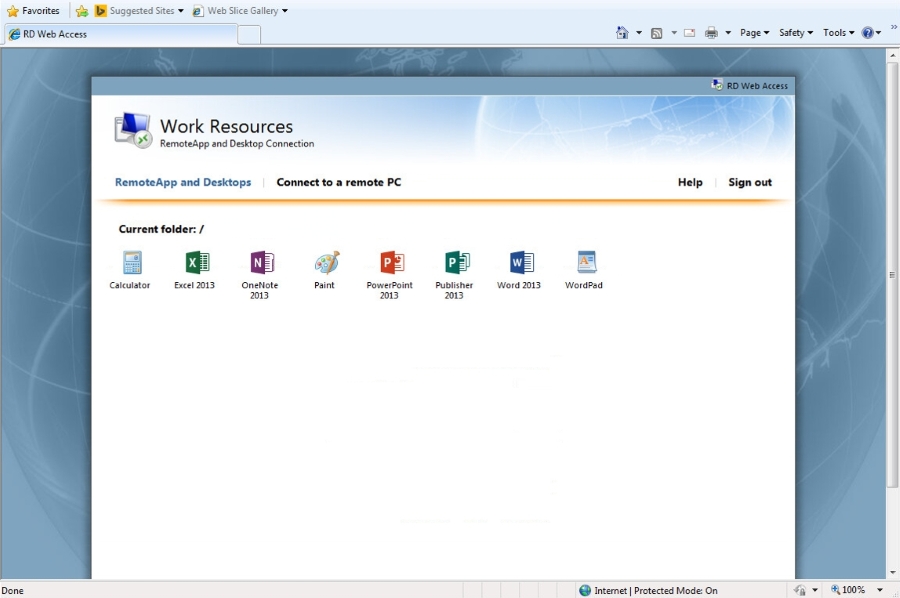This screenshot has width=900, height=598.
Task: Click the Internet zone globe icon in status bar
Action: pyautogui.click(x=585, y=590)
